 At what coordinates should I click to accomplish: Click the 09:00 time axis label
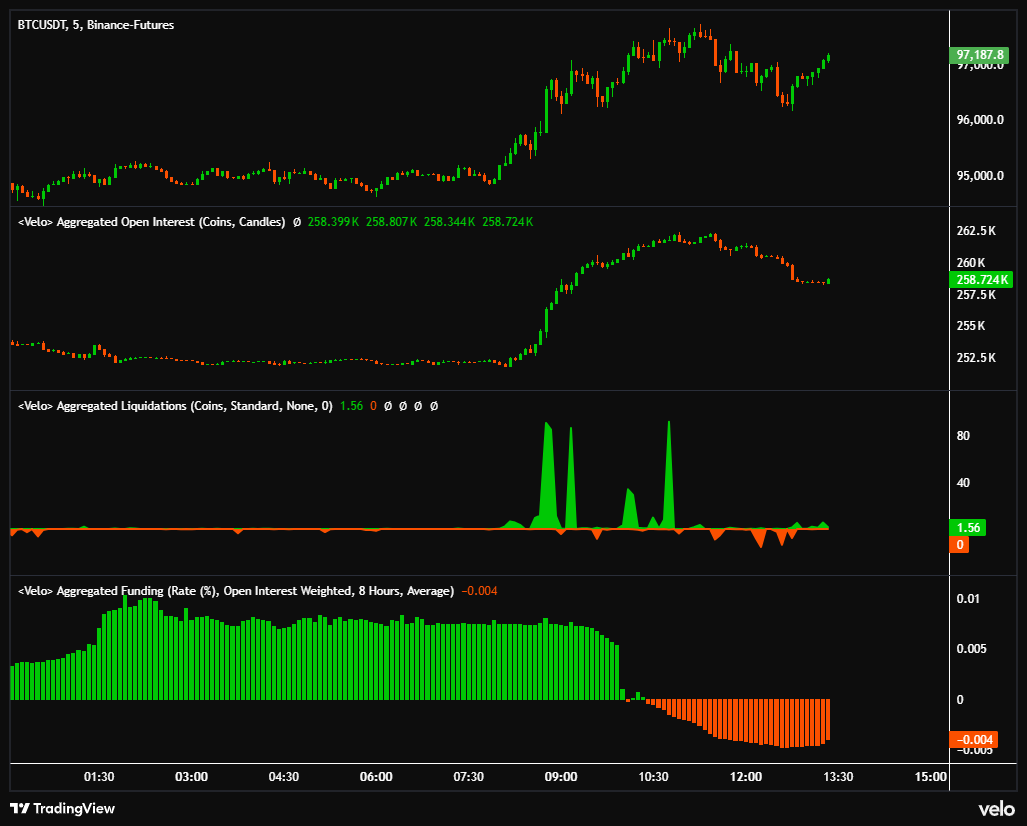click(561, 777)
